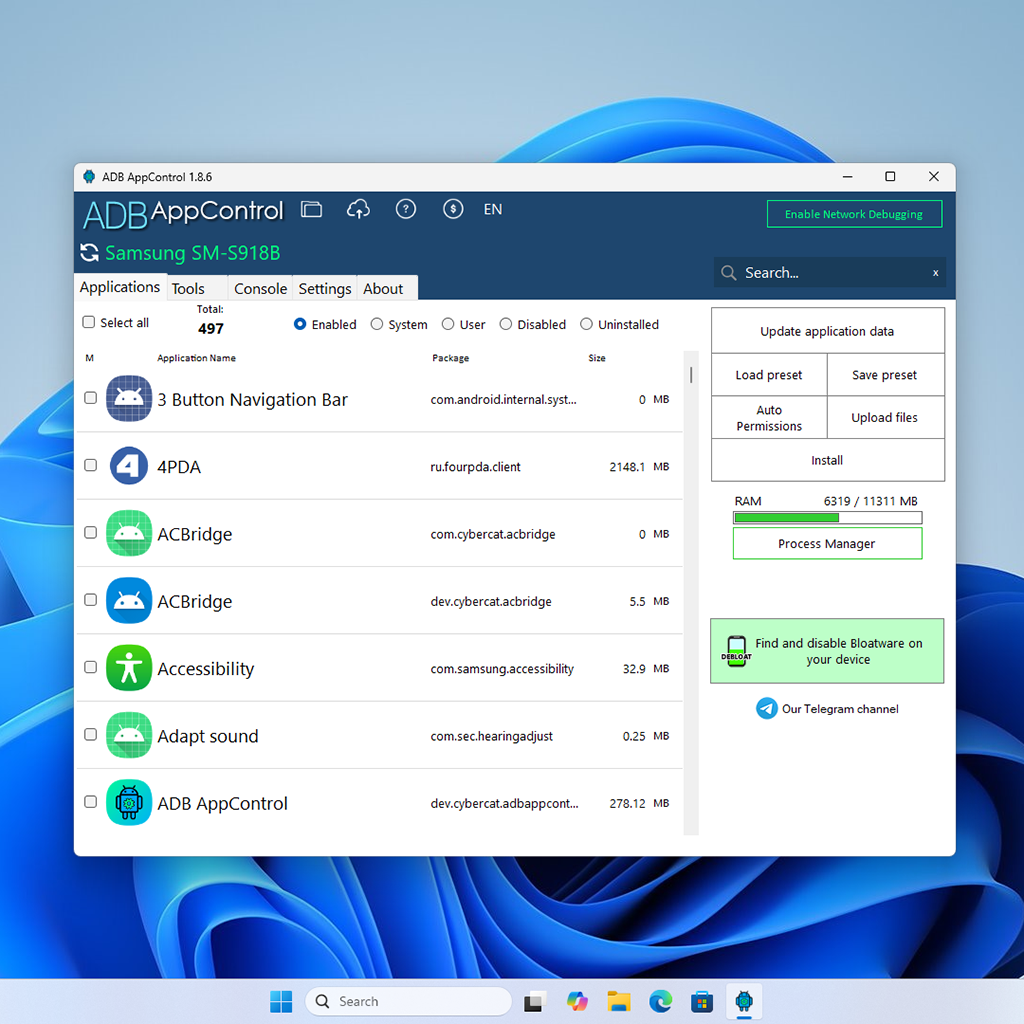Click the Windows taskbar Search box

tap(408, 1001)
